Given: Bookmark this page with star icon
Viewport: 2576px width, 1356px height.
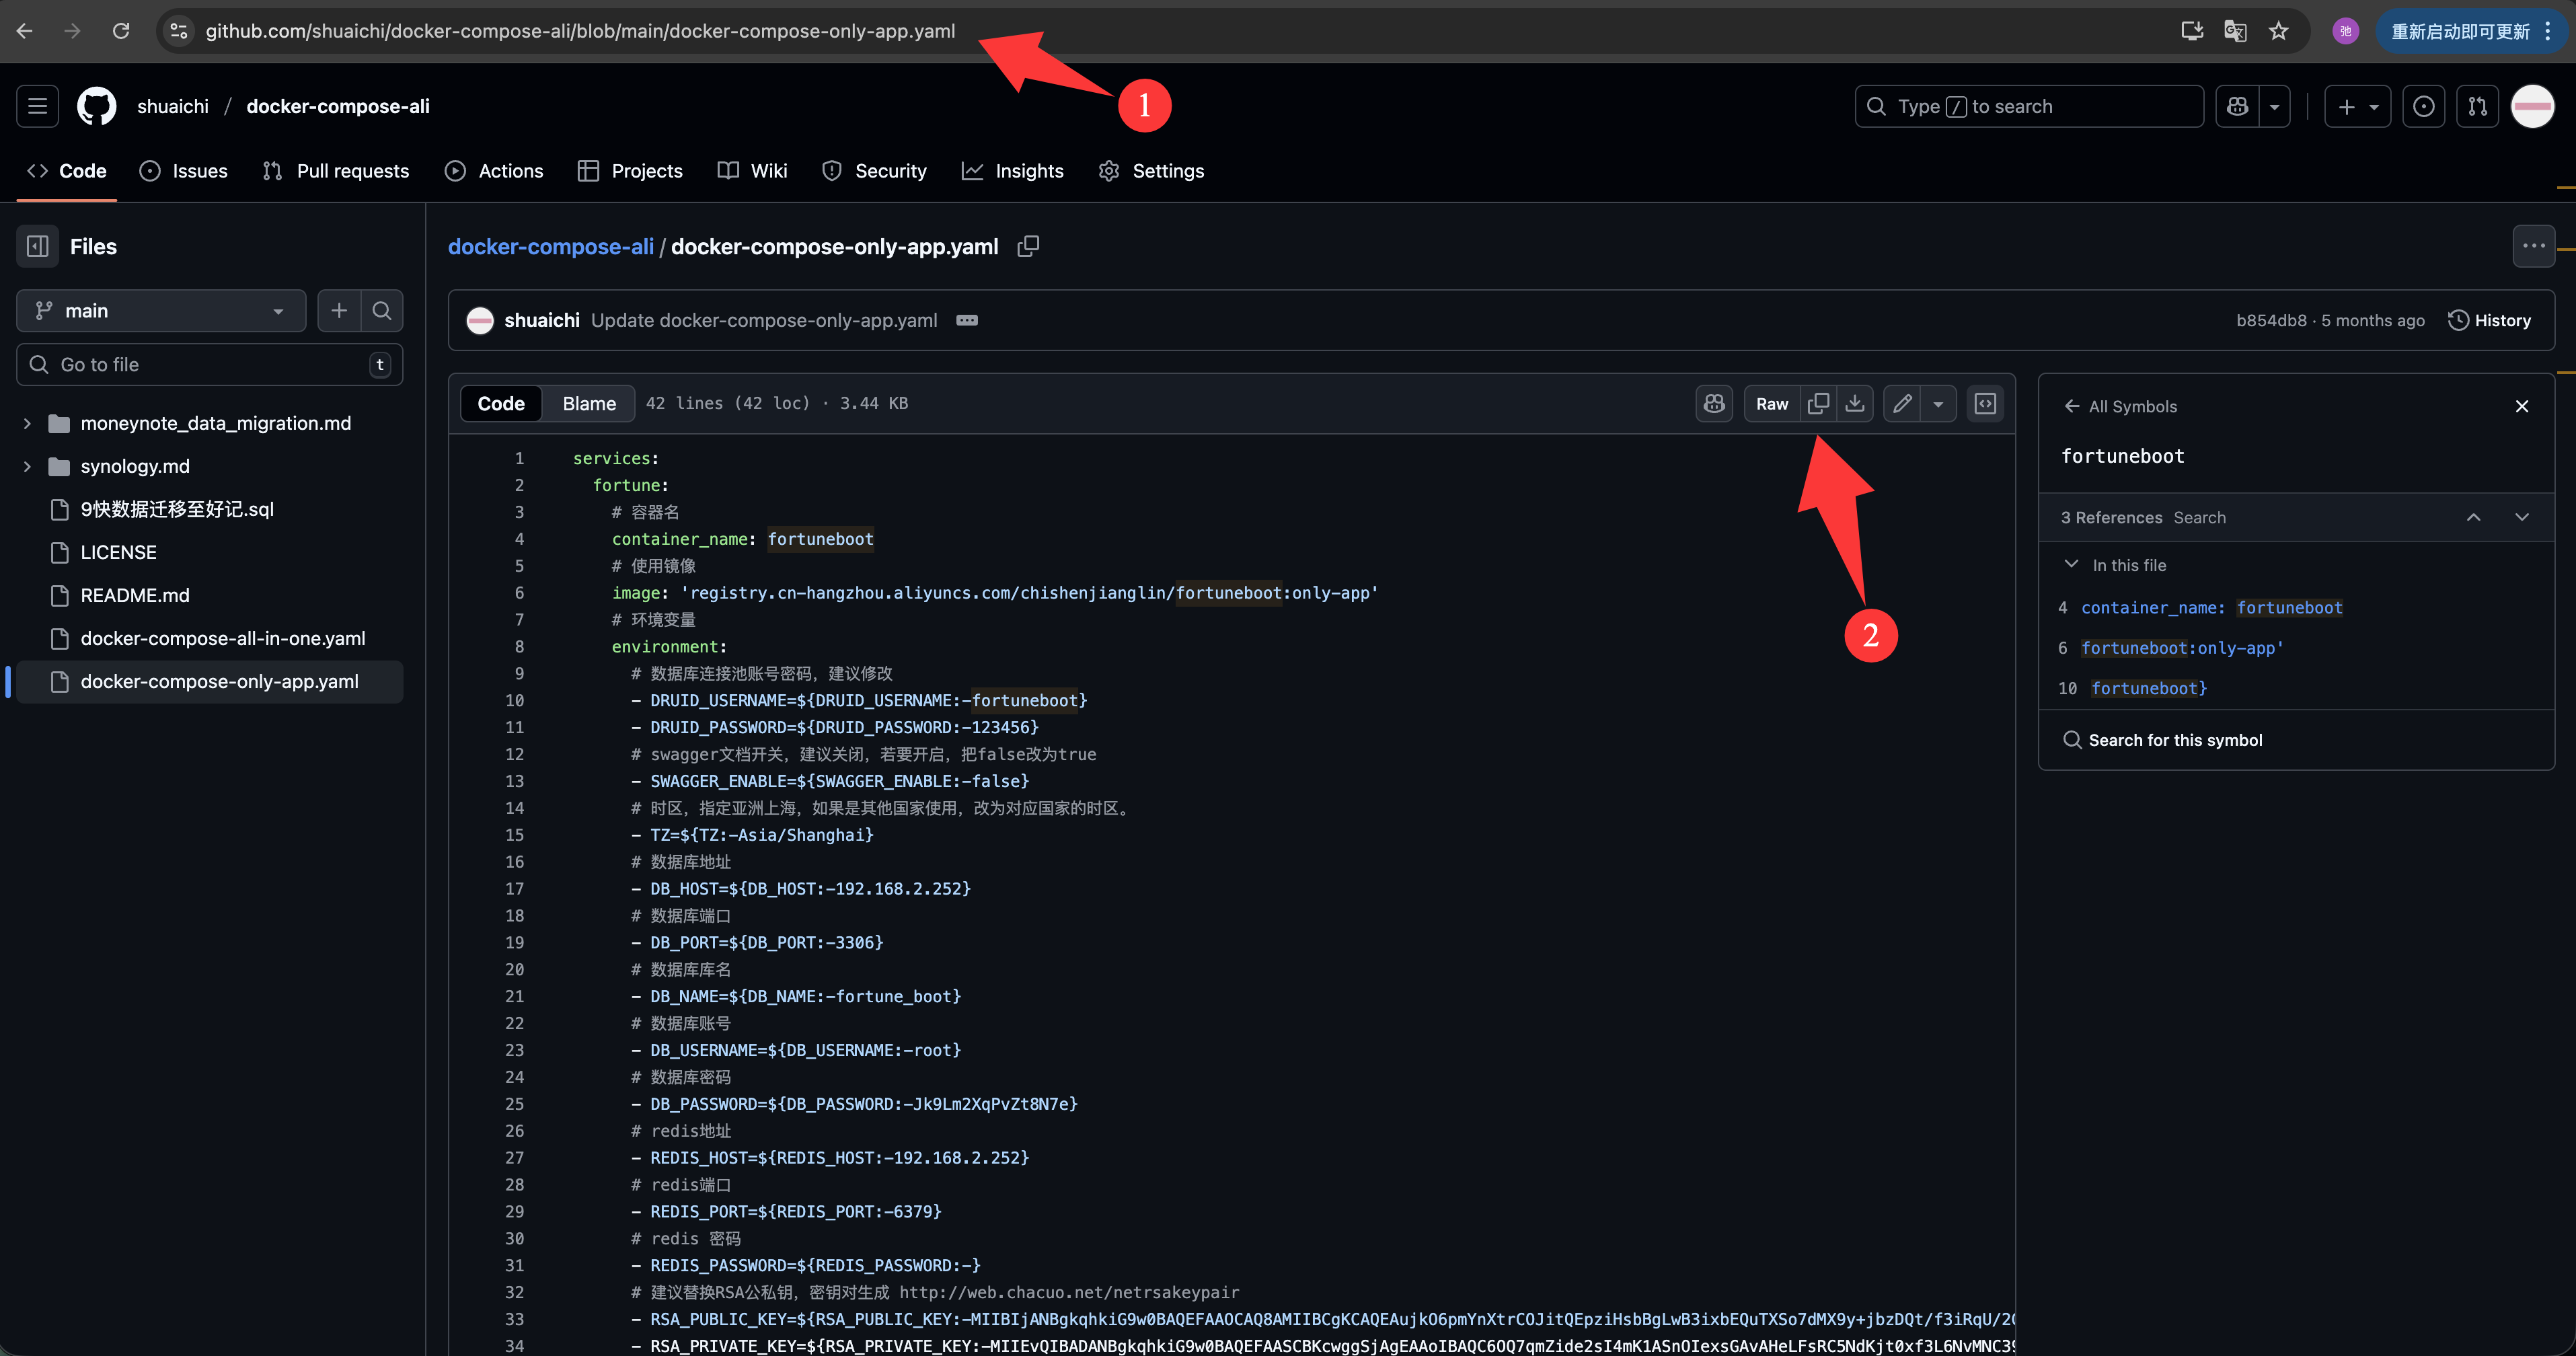Looking at the screenshot, I should point(2278,31).
